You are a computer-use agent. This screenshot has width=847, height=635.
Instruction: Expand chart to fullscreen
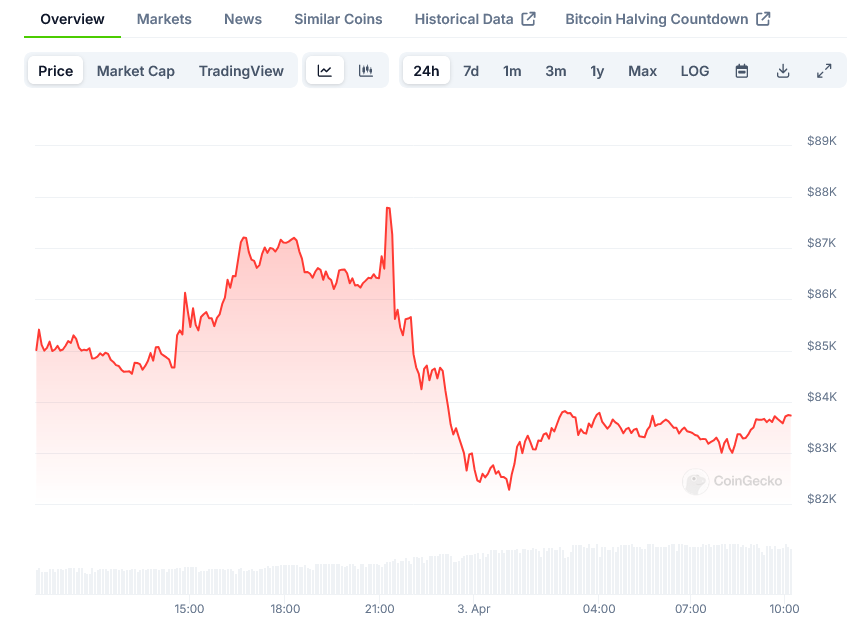click(x=824, y=71)
